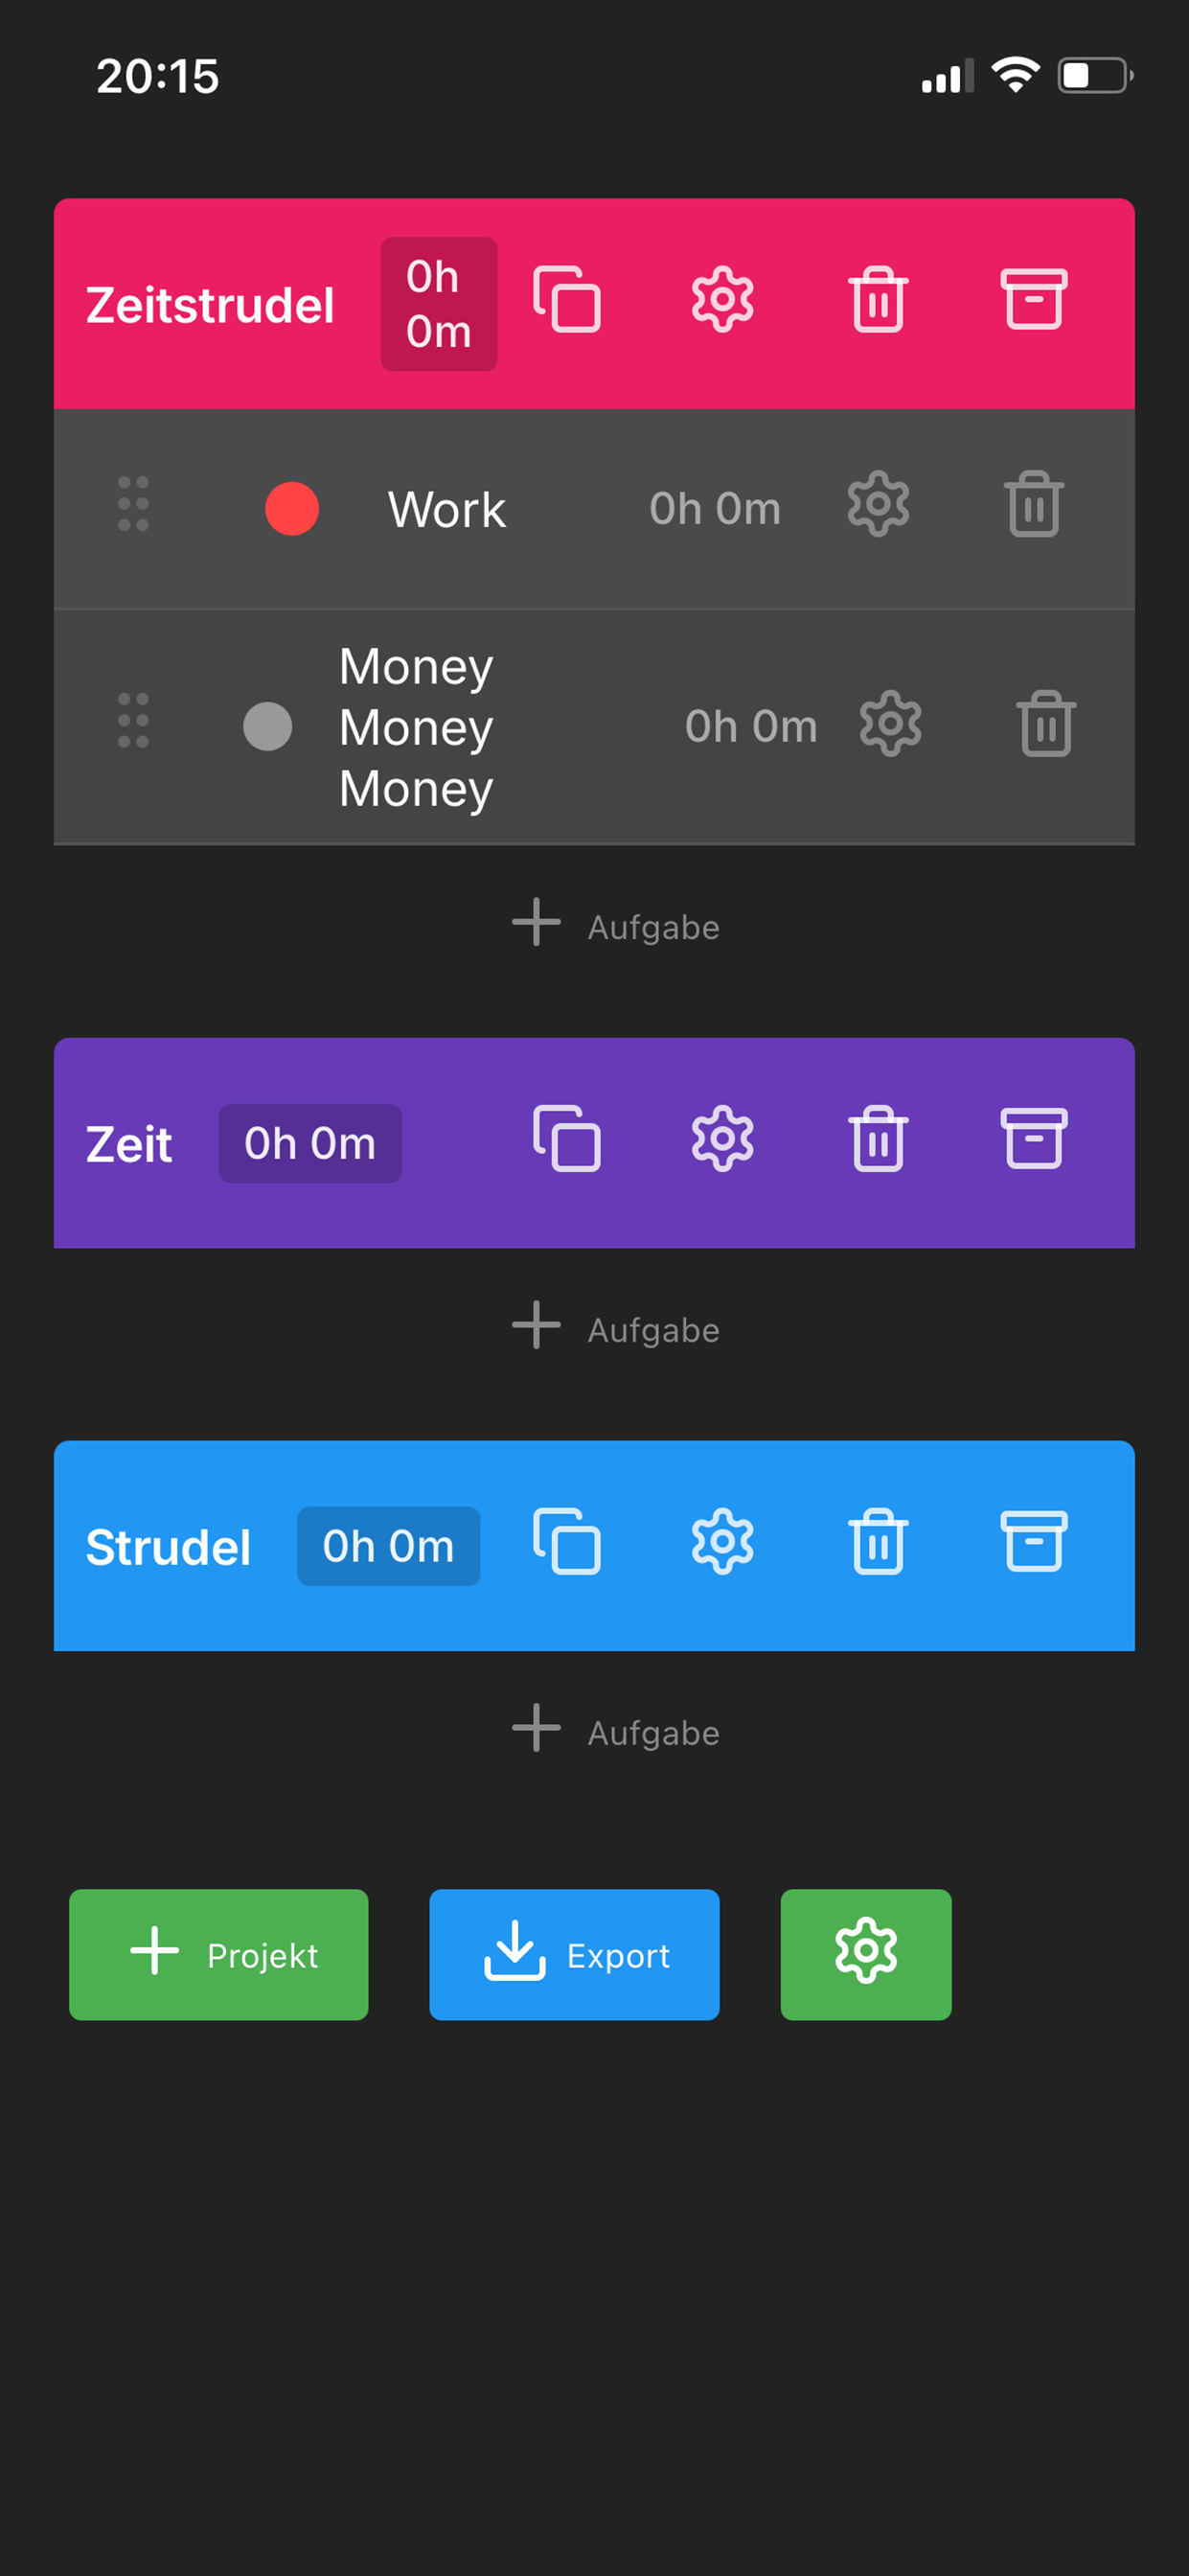Open the green global settings button

click(x=865, y=1954)
